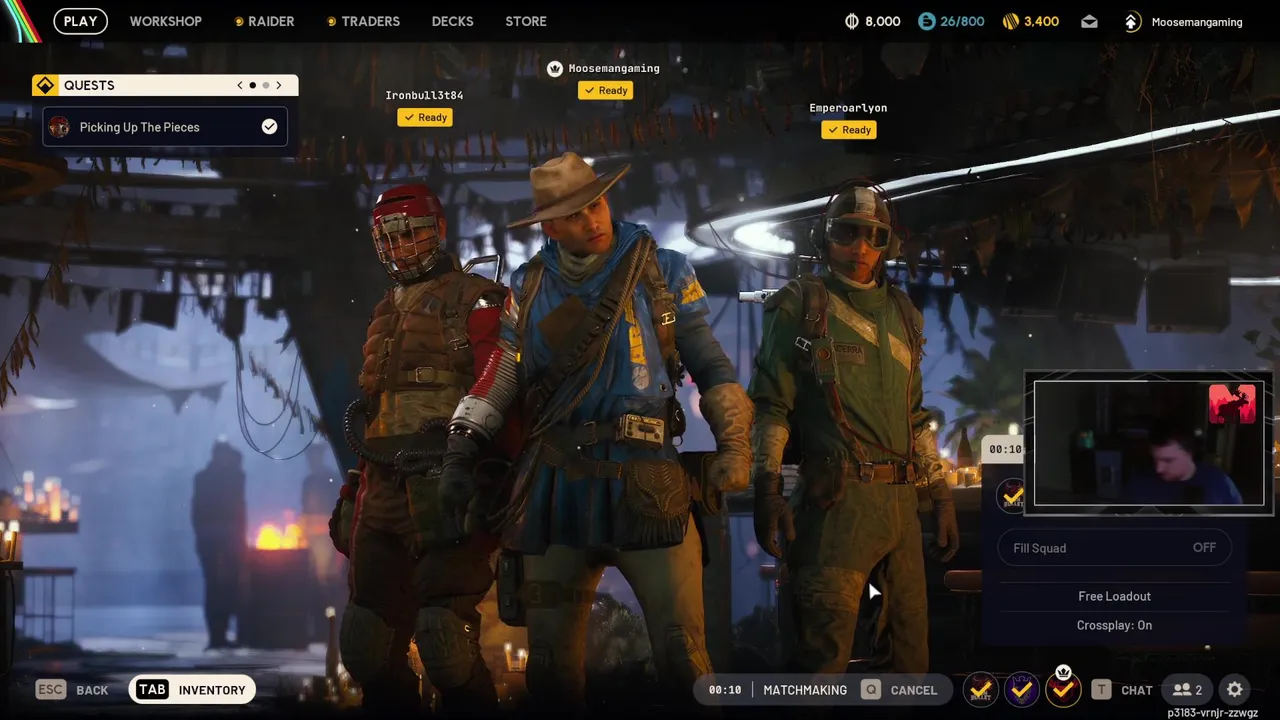The height and width of the screenshot is (720, 1280).
Task: Click the quest giver portrait icon
Action: [x=59, y=127]
